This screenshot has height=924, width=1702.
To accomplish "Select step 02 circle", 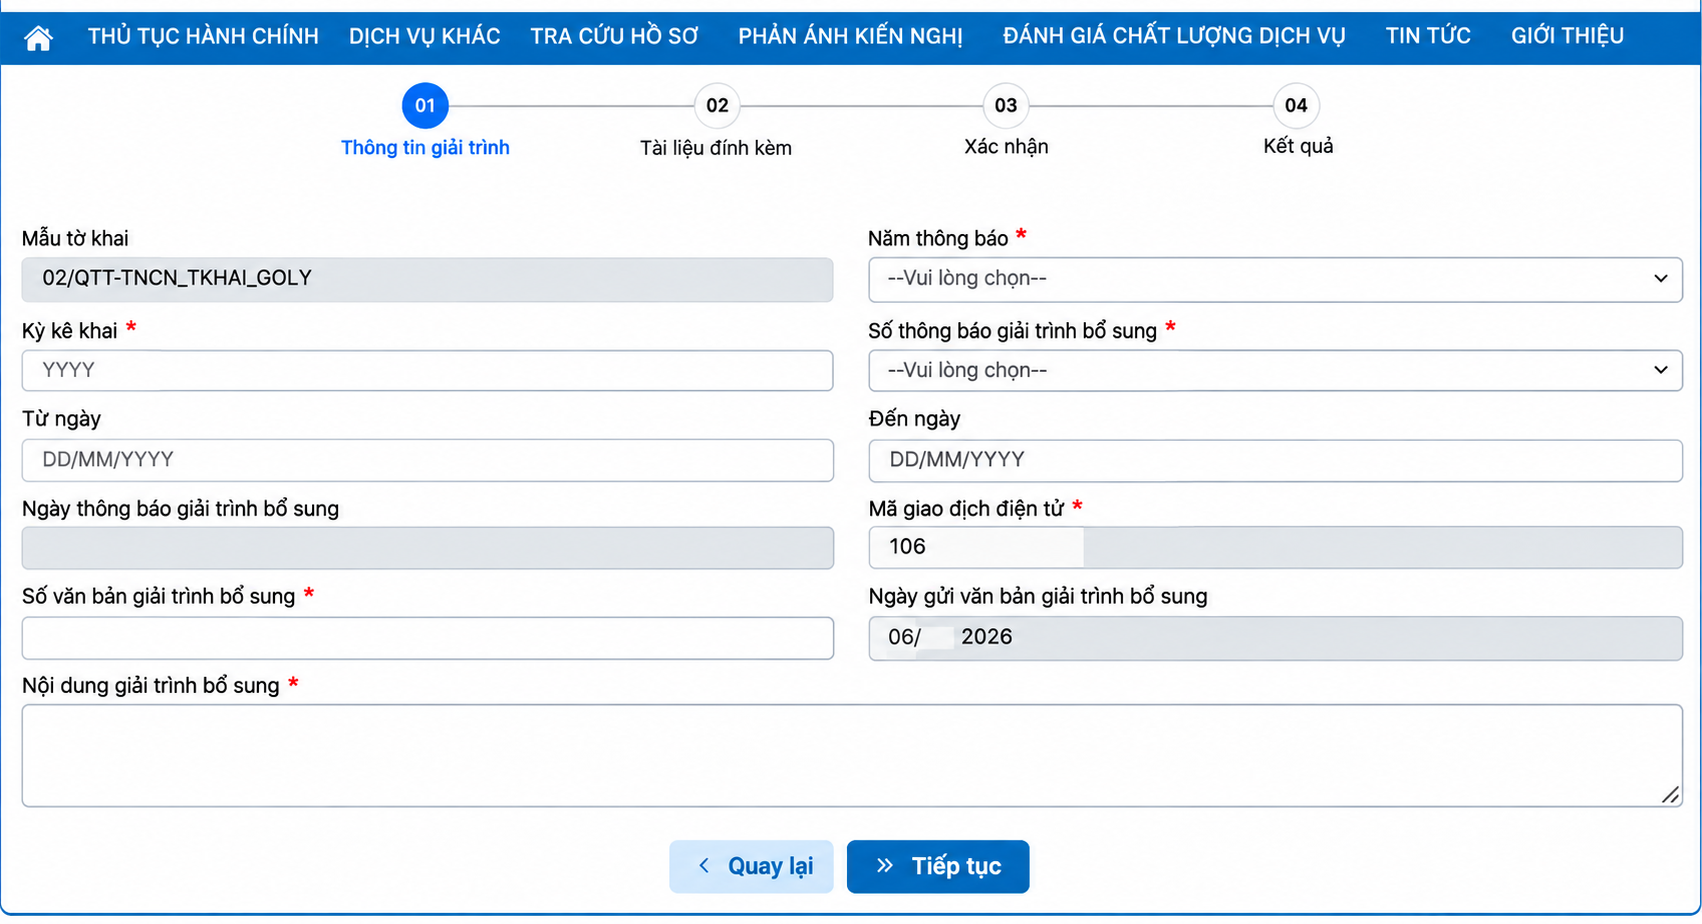I will [x=717, y=105].
